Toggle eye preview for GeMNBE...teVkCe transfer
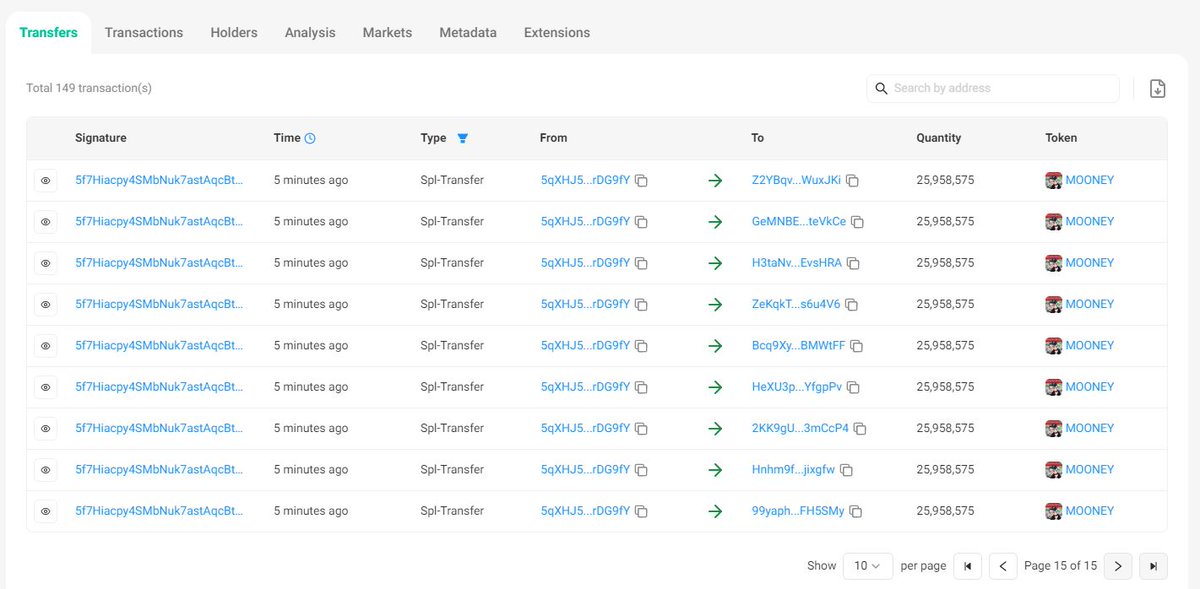The height and width of the screenshot is (589, 1200). click(x=45, y=222)
